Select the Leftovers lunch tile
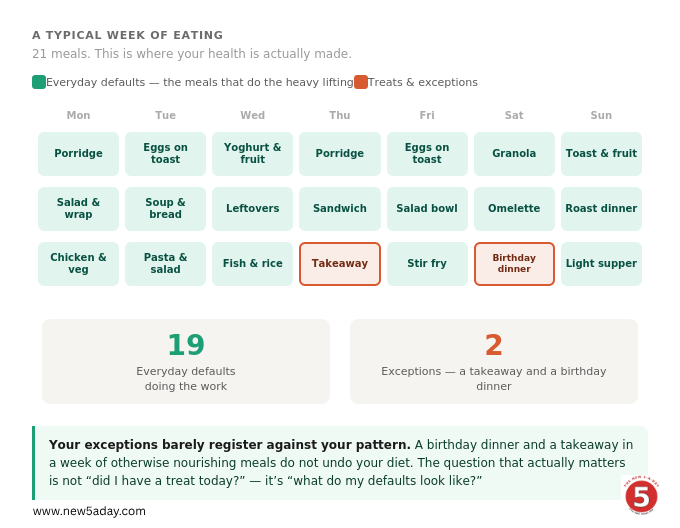Screen dimensions: 680x528 (x=252, y=209)
